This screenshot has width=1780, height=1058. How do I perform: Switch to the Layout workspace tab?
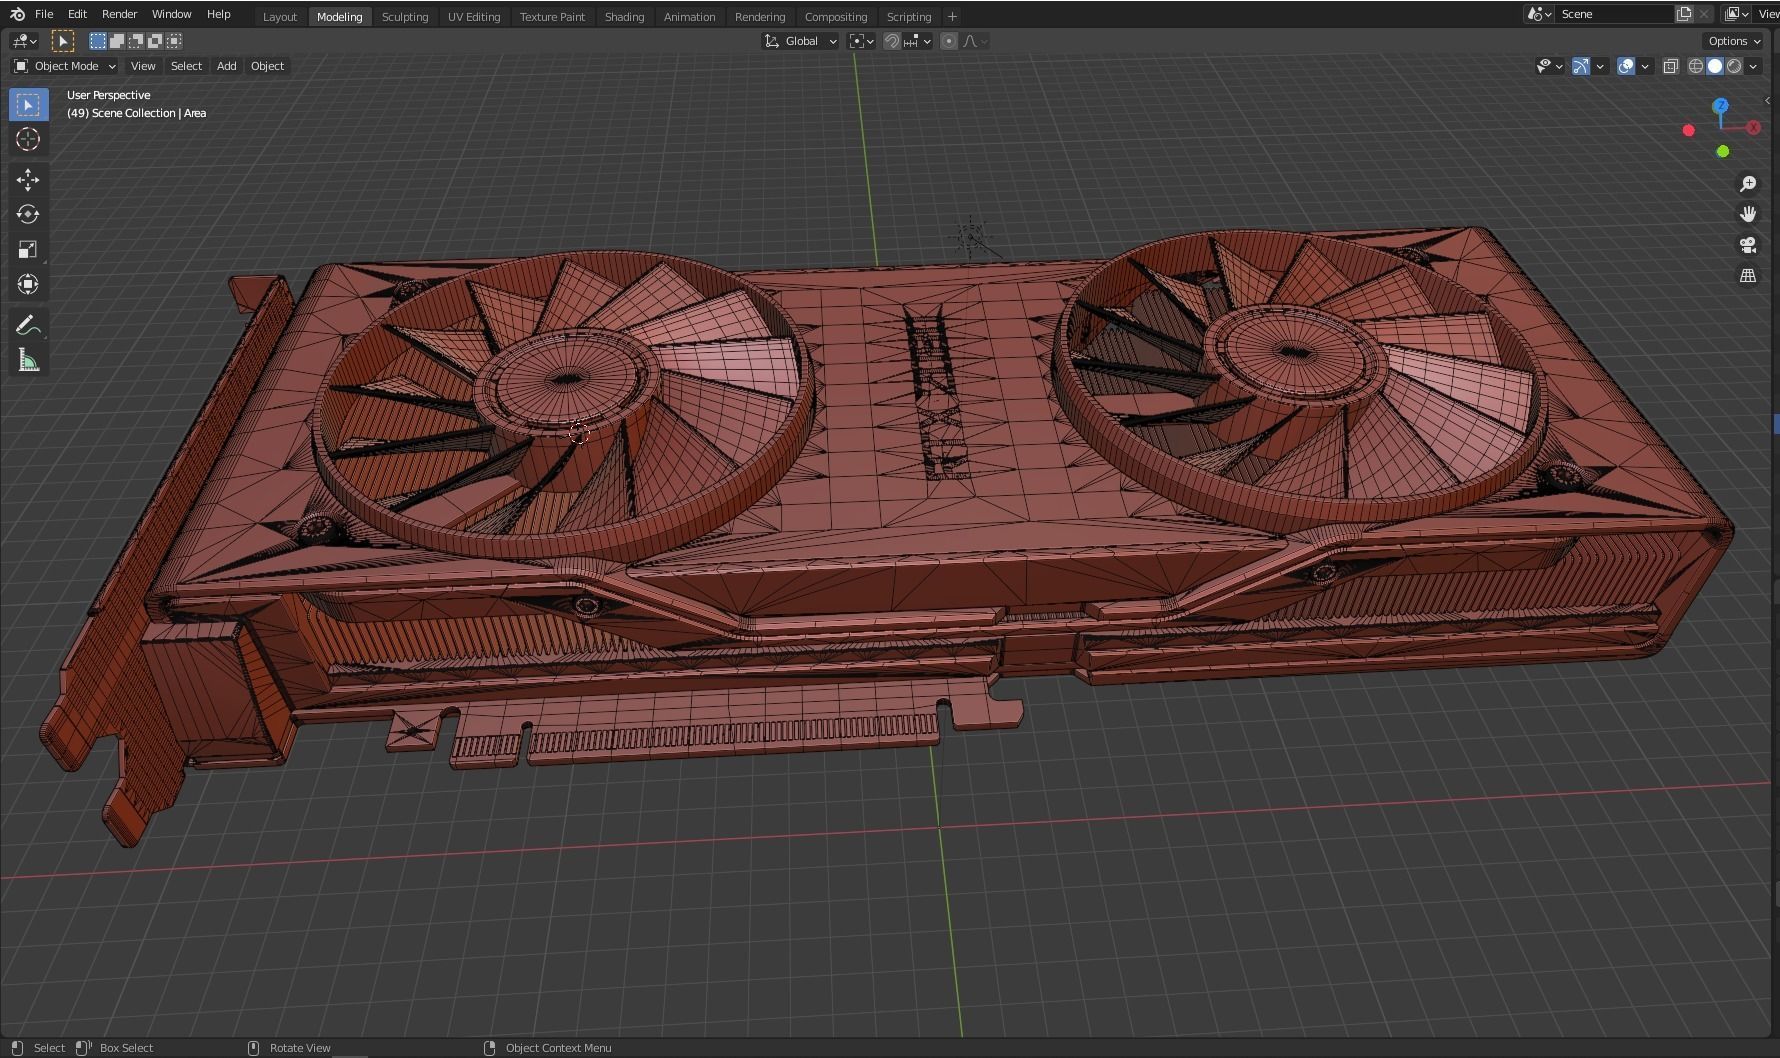(x=280, y=16)
